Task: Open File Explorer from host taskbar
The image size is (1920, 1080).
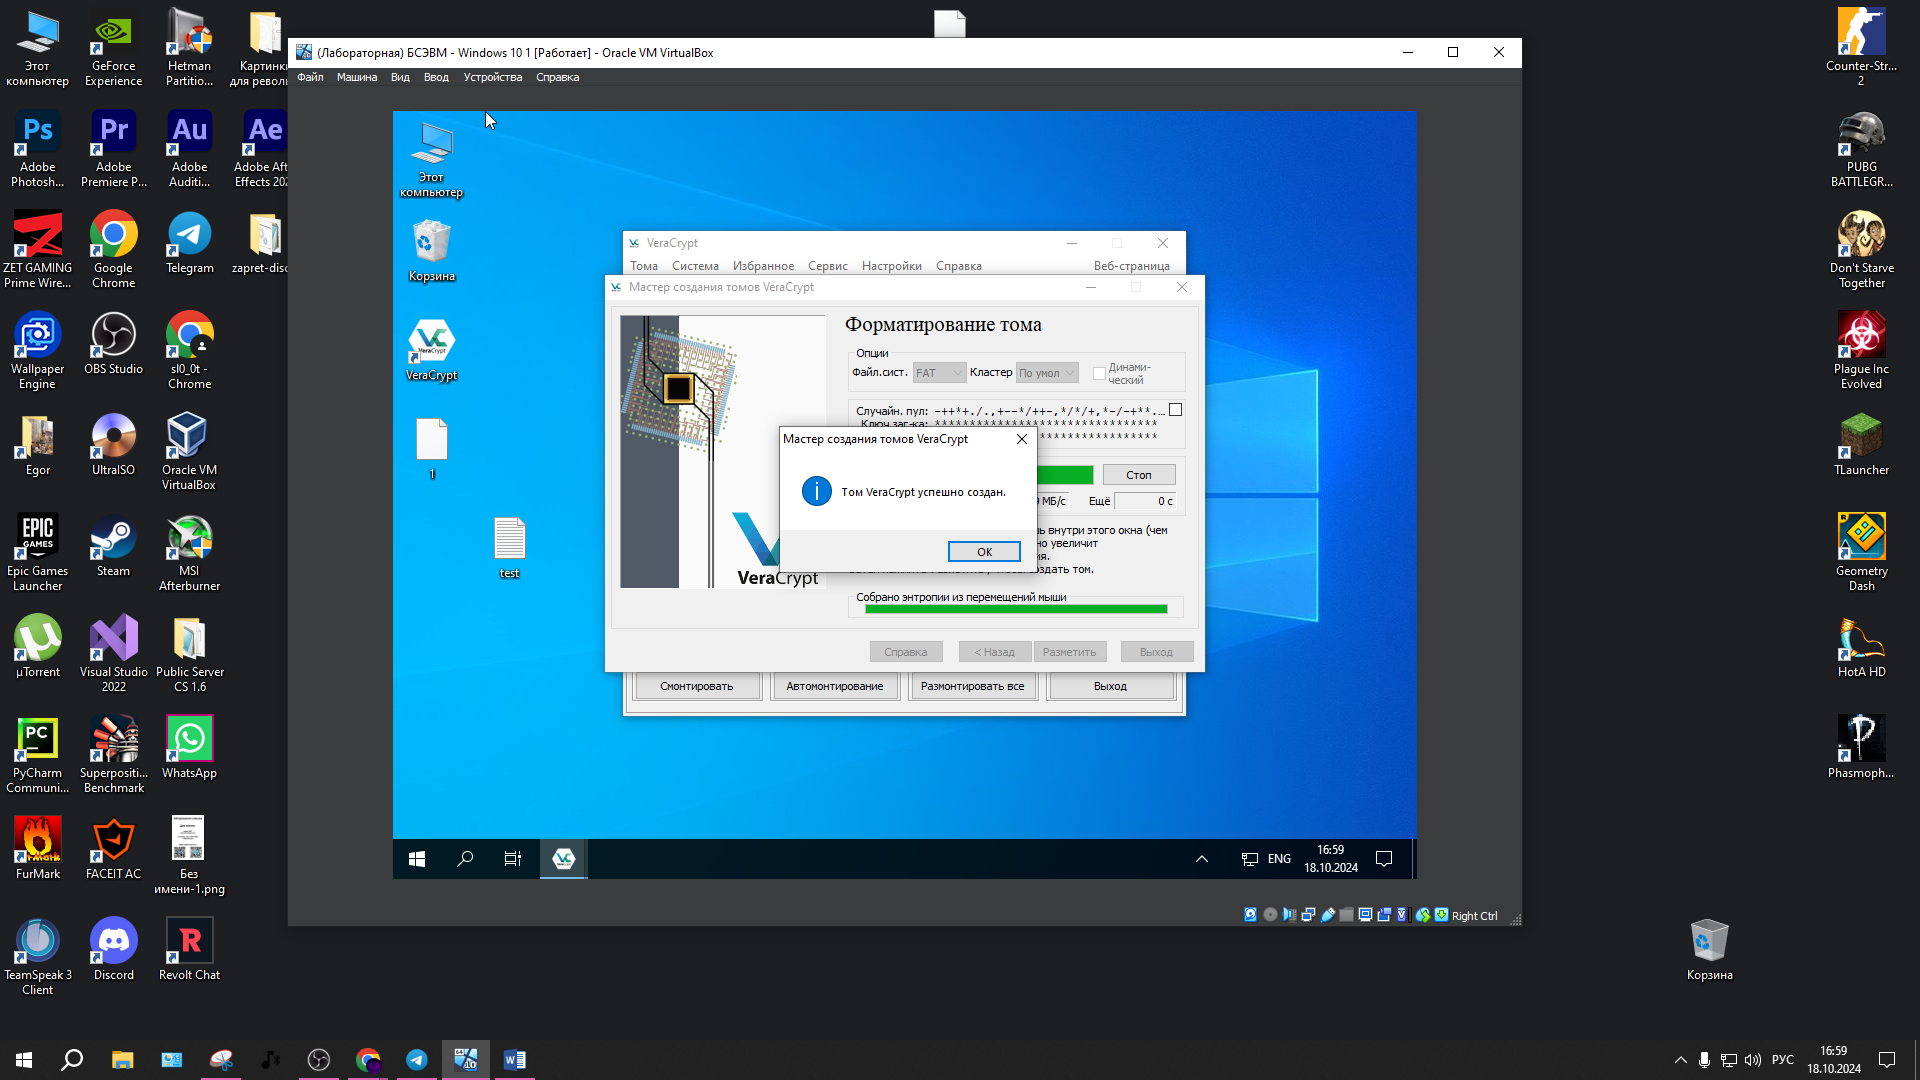Action: click(x=122, y=1060)
